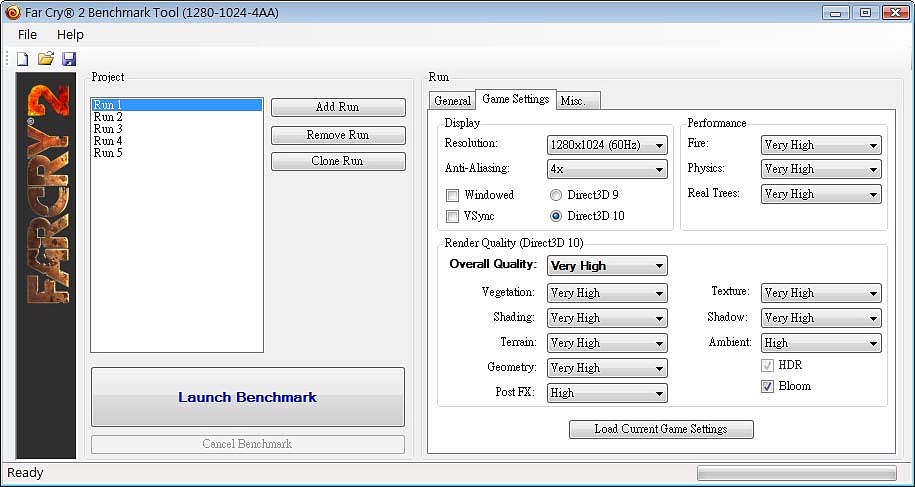Image resolution: width=915 pixels, height=487 pixels.
Task: Switch to the Misc. tab
Action: tap(578, 101)
